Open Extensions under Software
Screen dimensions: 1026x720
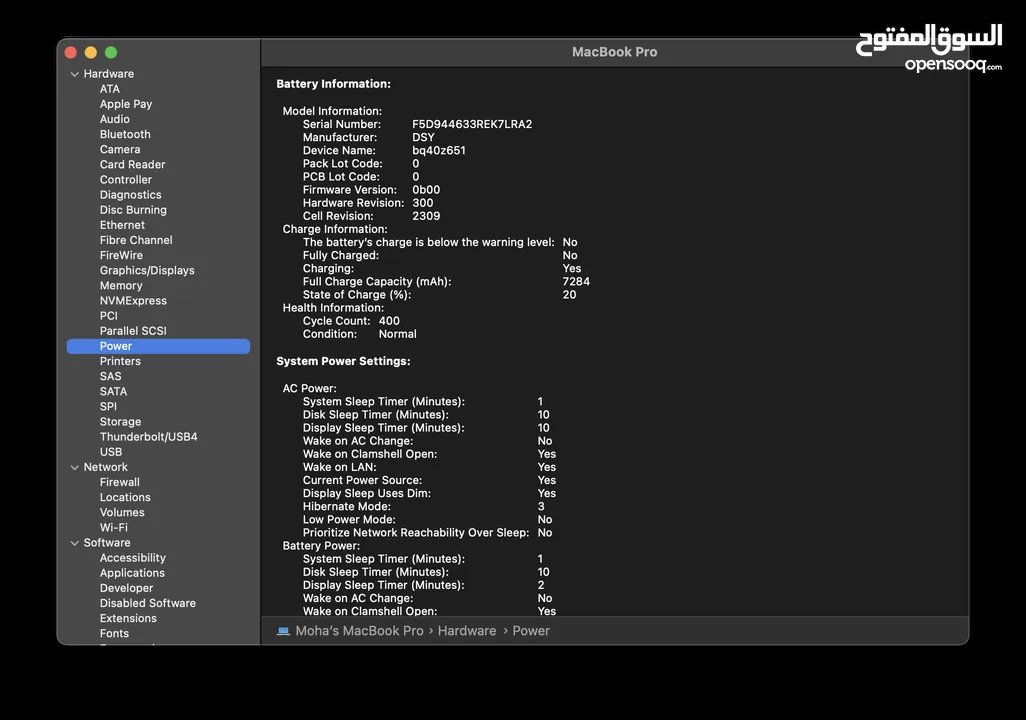tap(128, 618)
